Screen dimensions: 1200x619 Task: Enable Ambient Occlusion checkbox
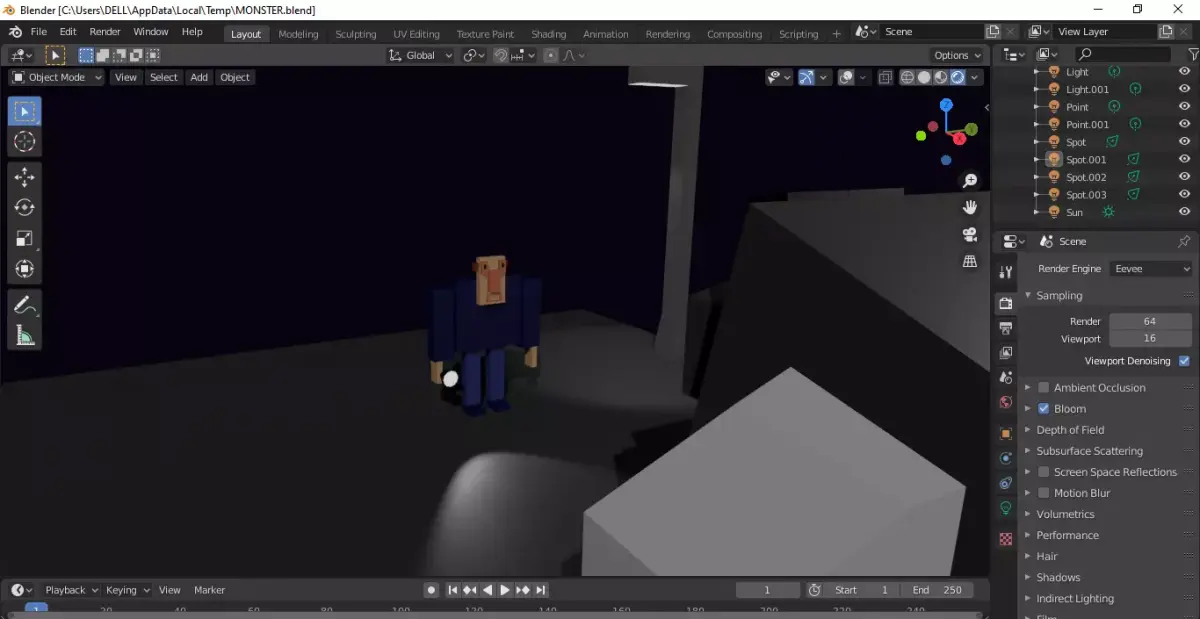1044,388
